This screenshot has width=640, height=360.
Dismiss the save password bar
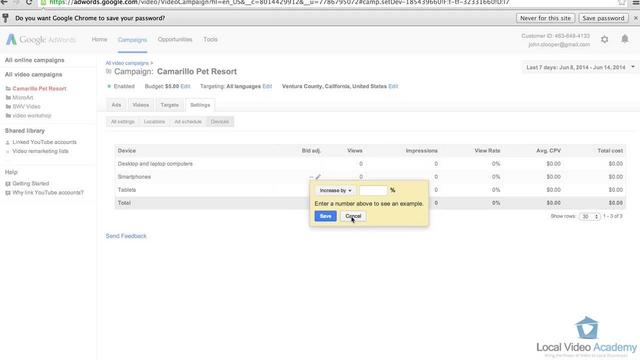[x=636, y=18]
